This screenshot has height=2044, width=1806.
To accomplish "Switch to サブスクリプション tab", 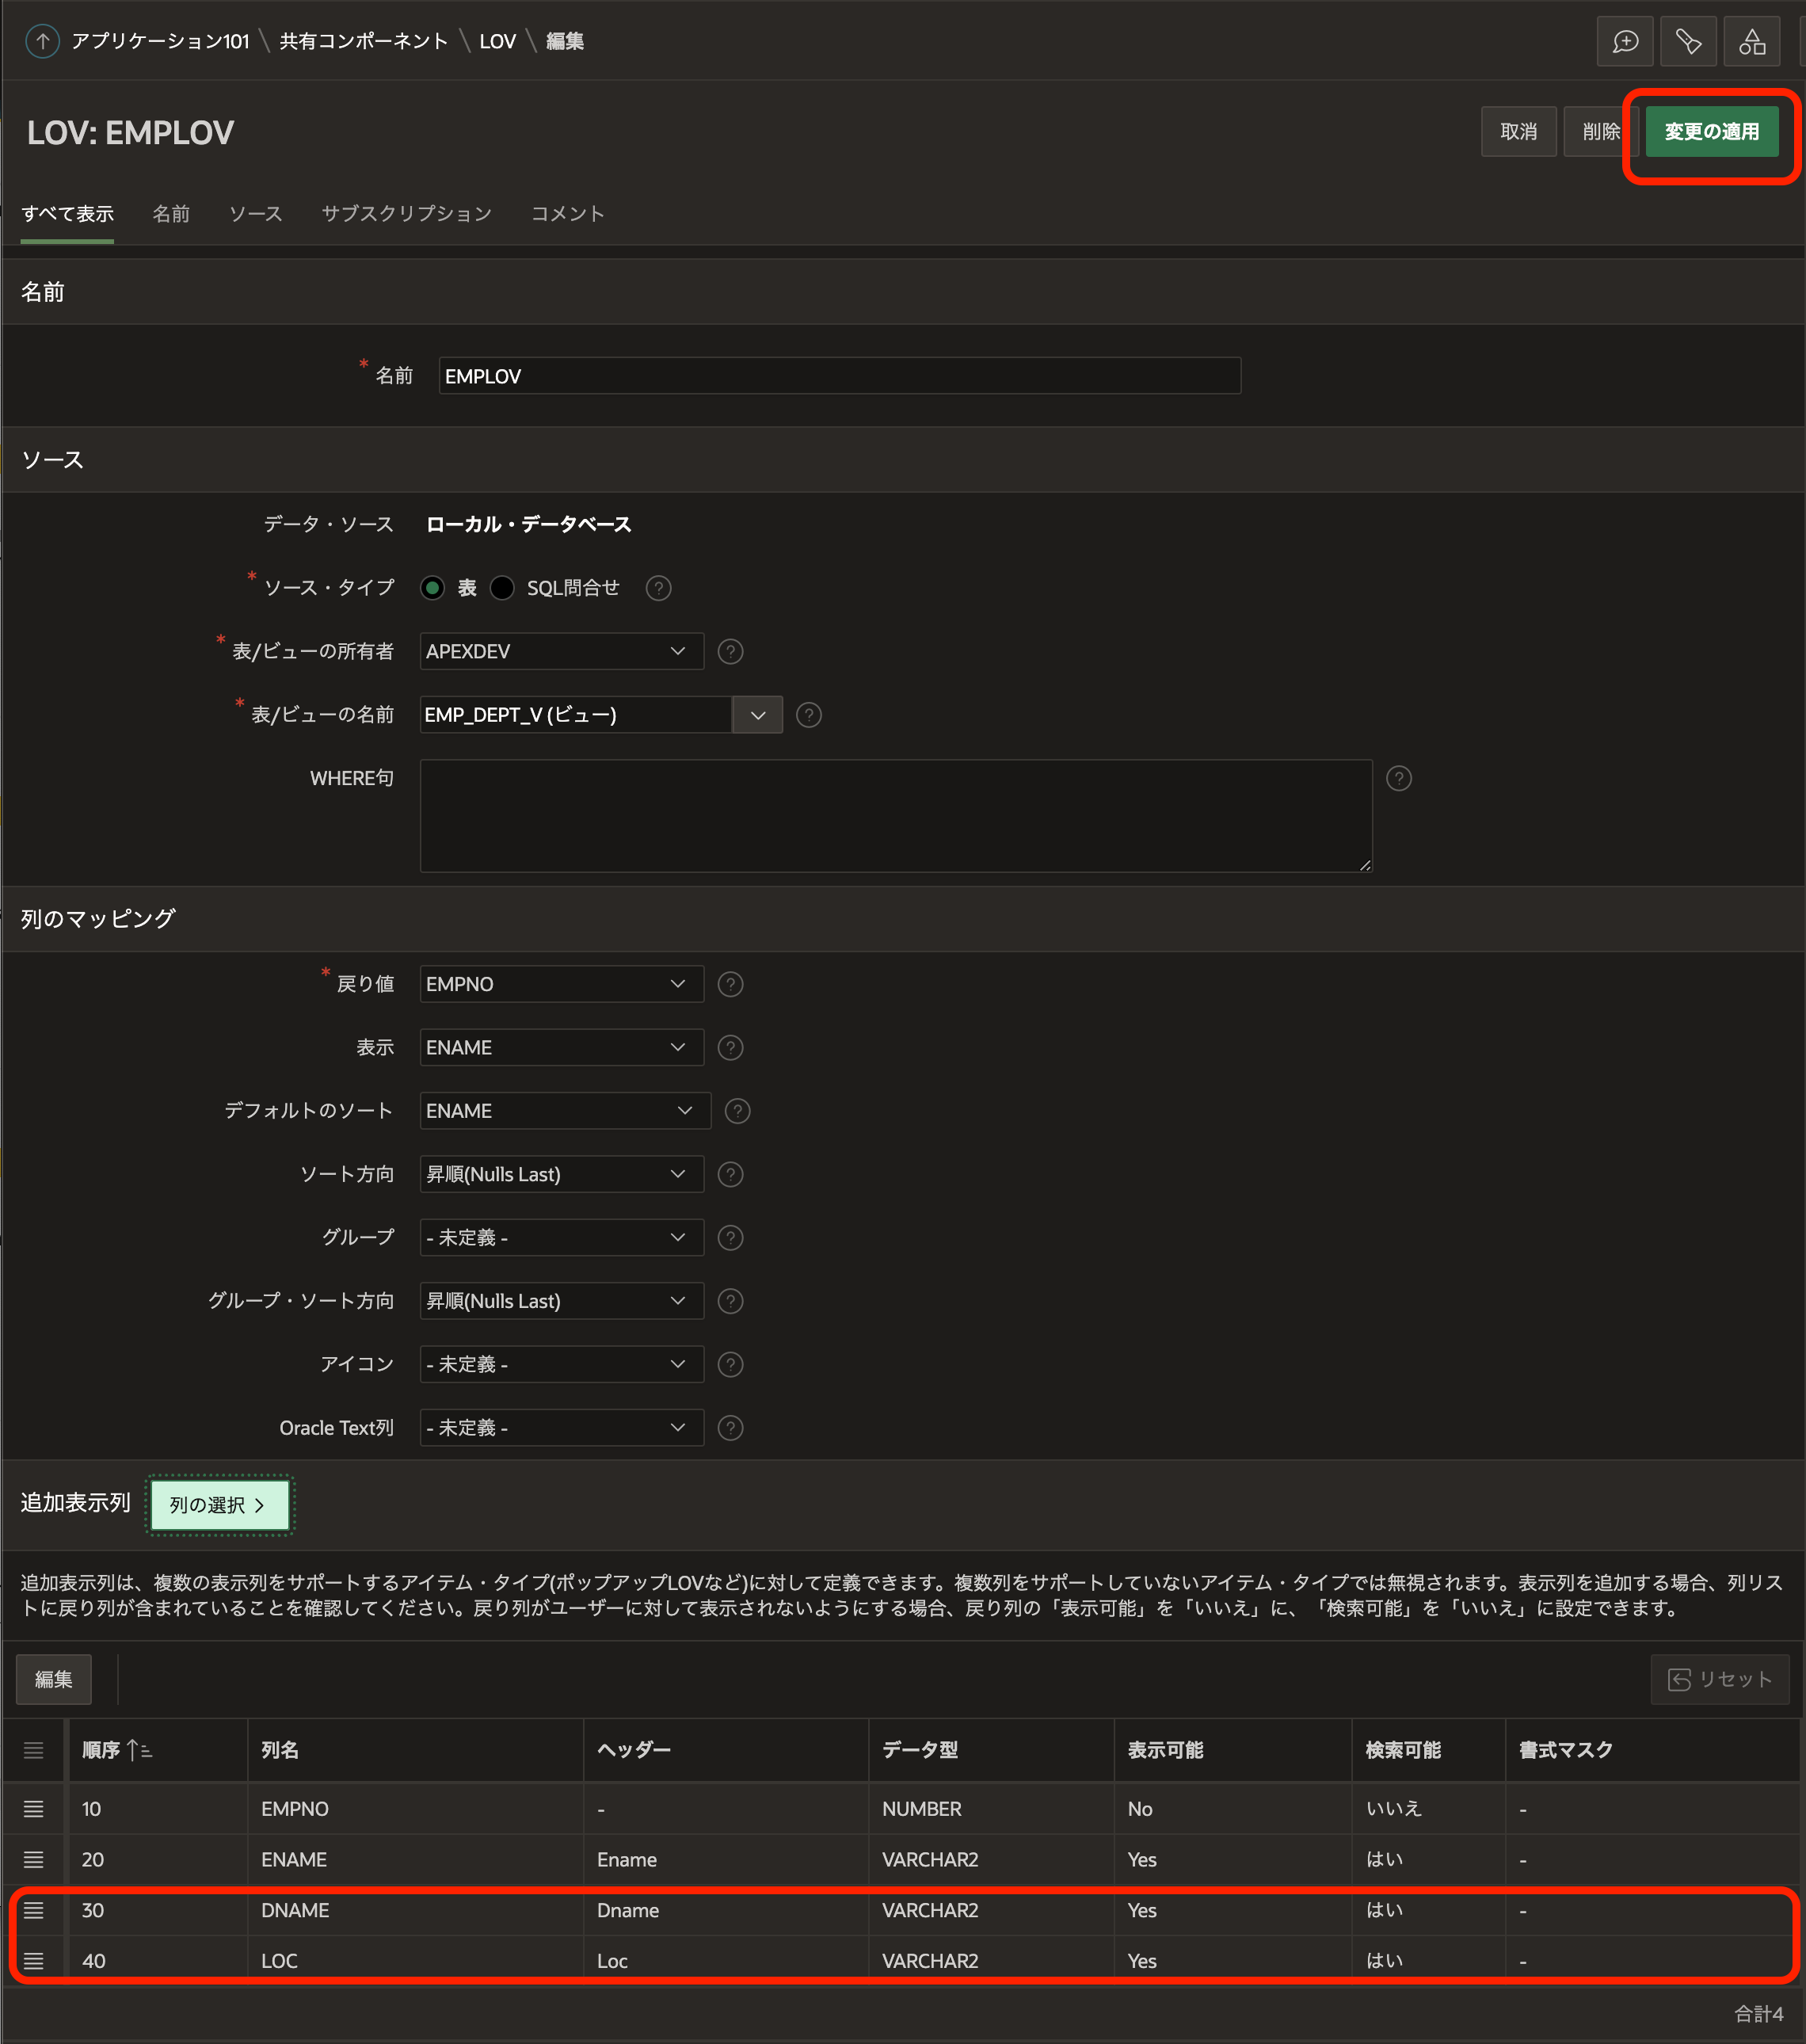I will pos(406,214).
